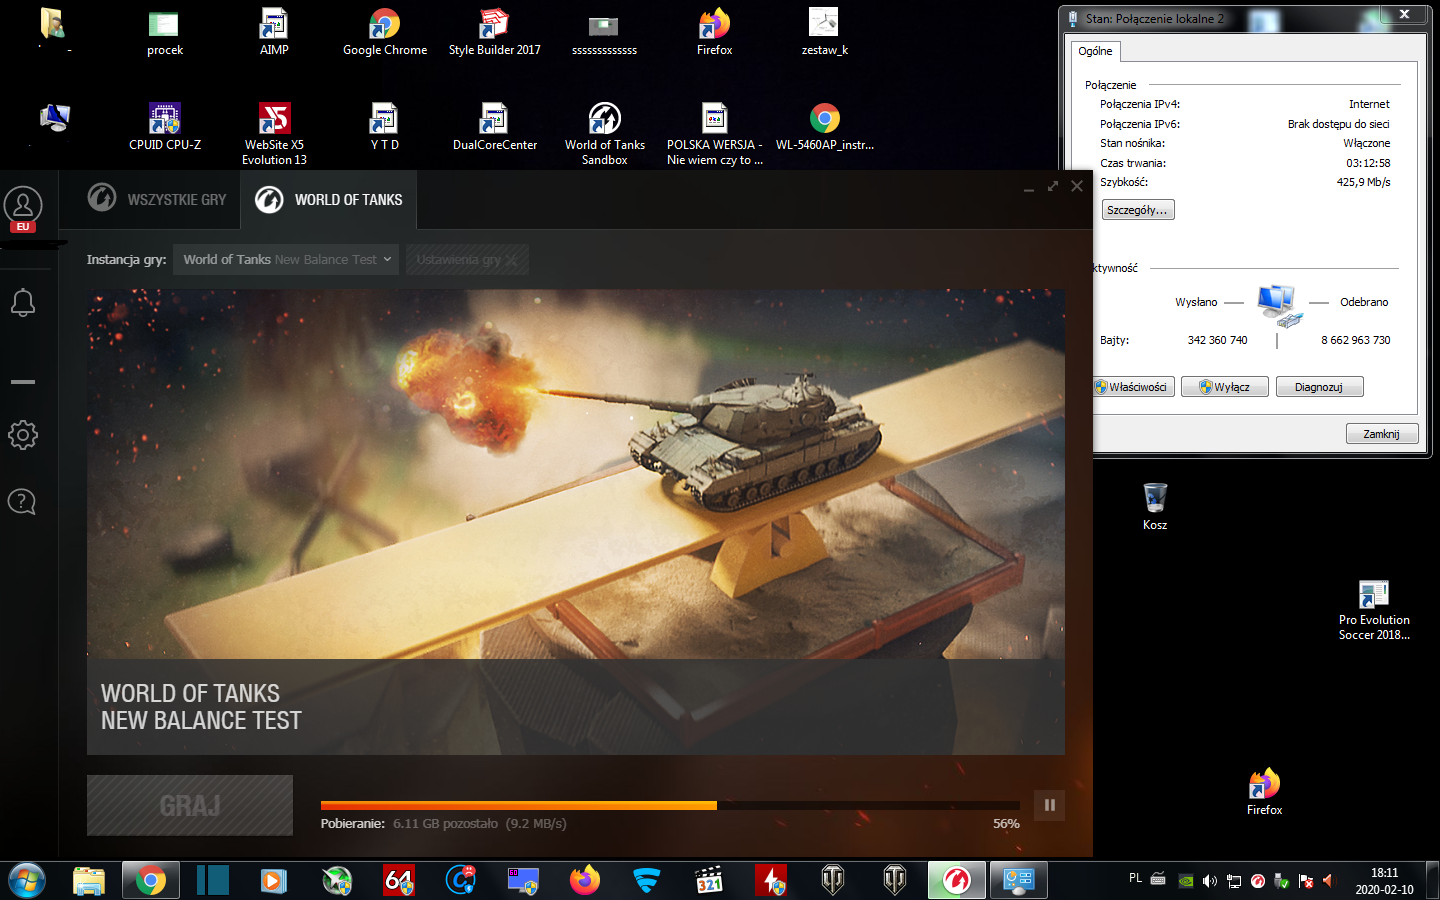Select the AIMP desktop shortcut
Screen dimensions: 1440x900
(274, 33)
